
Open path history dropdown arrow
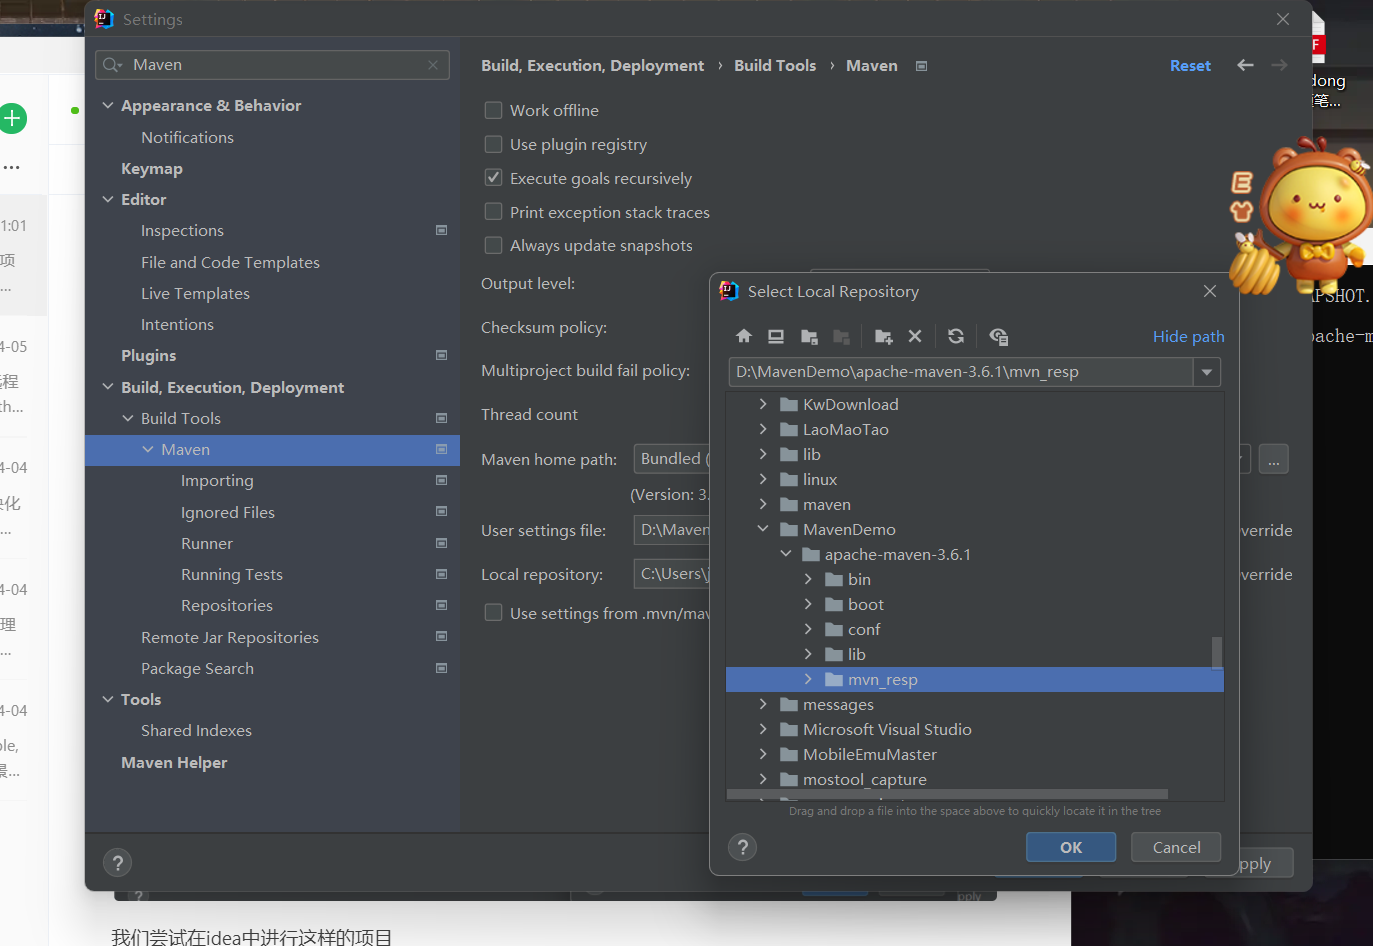click(1207, 372)
